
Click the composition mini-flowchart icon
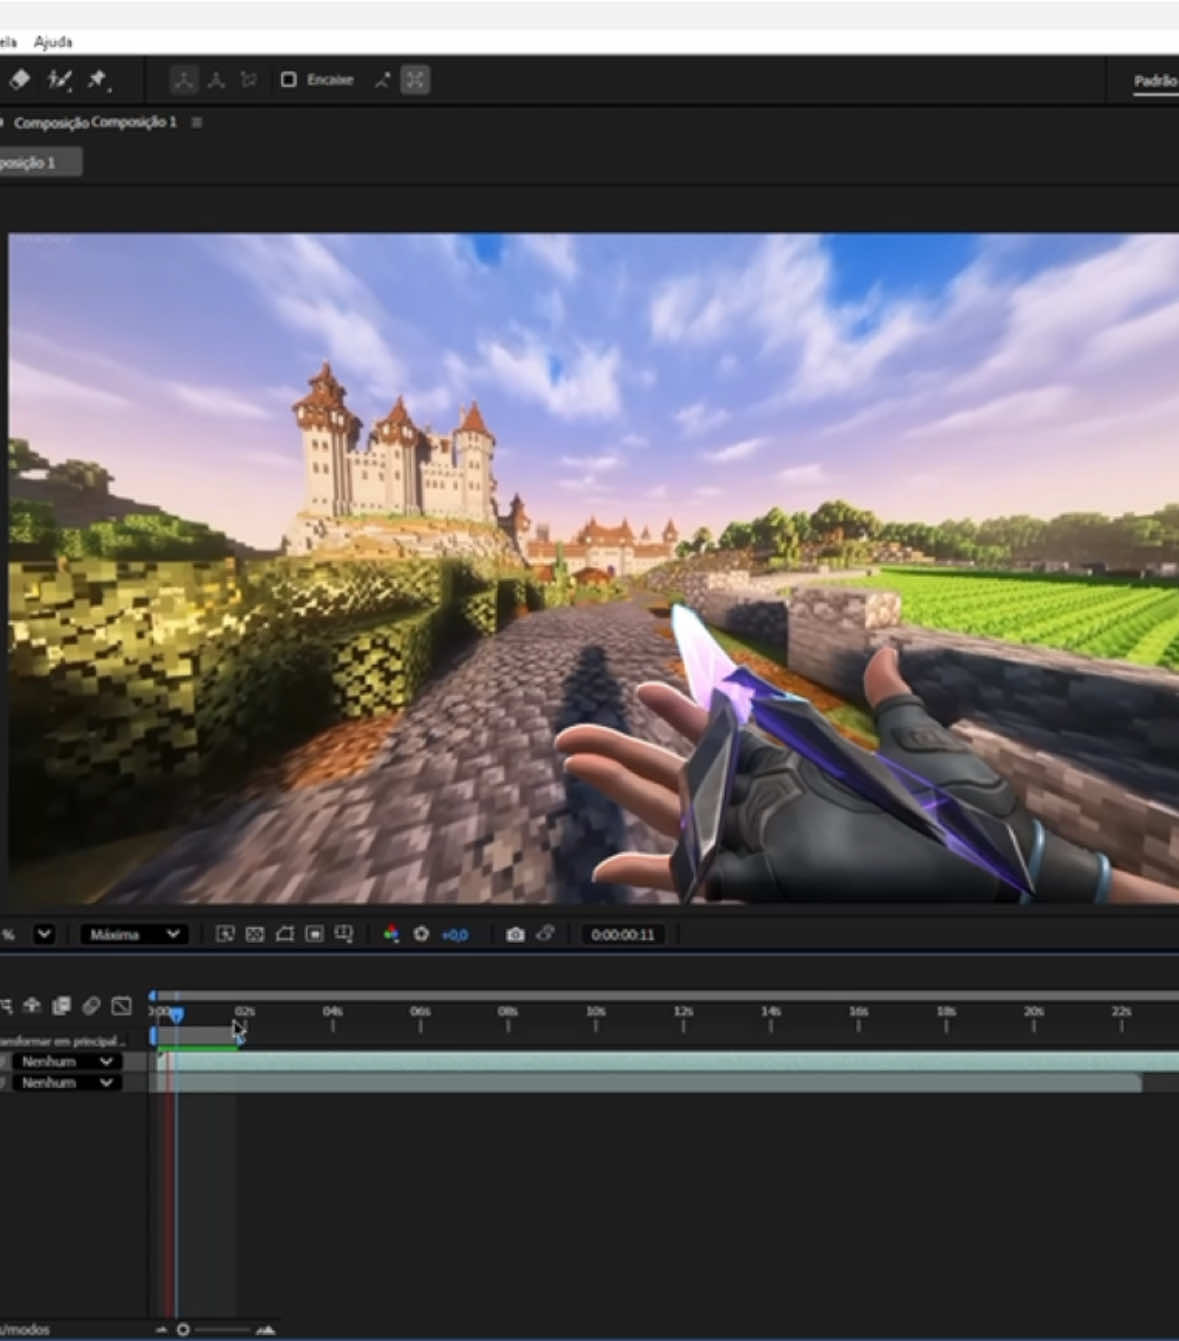[x=5, y=1006]
